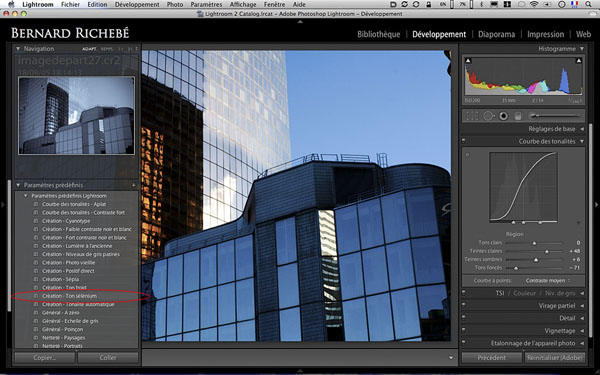Screen dimensions: 600x375
Task: Open the Affichage menu
Action: [x=243, y=5]
